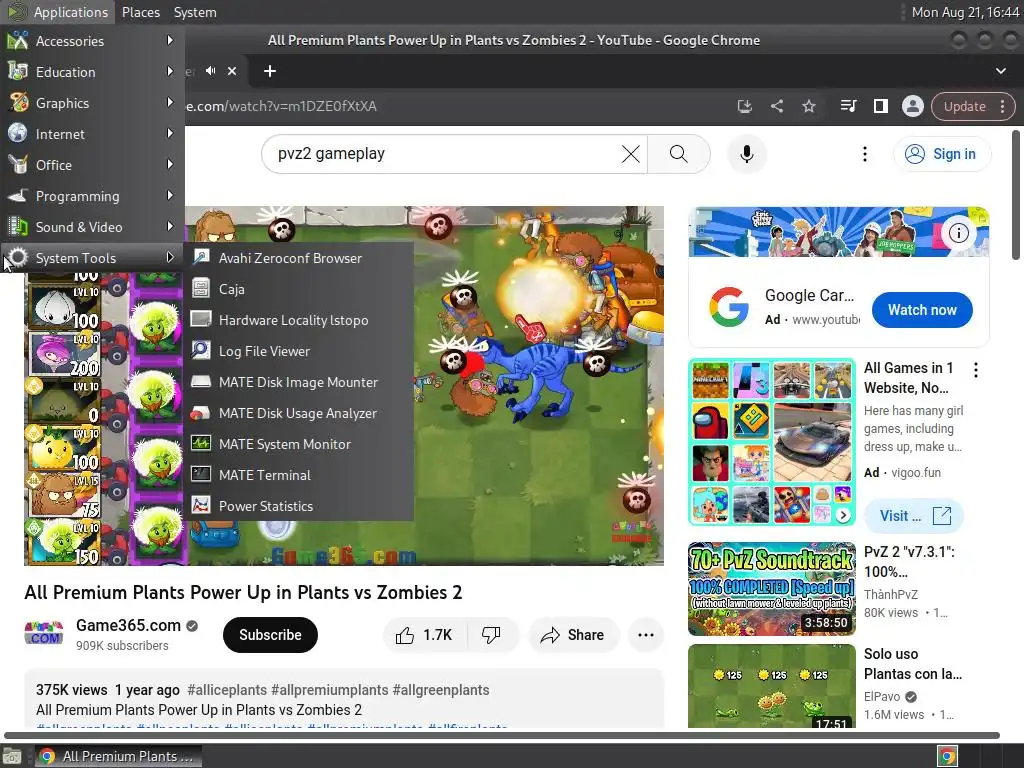The width and height of the screenshot is (1024, 768).
Task: Open the Game365.com channel avatar
Action: point(44,634)
